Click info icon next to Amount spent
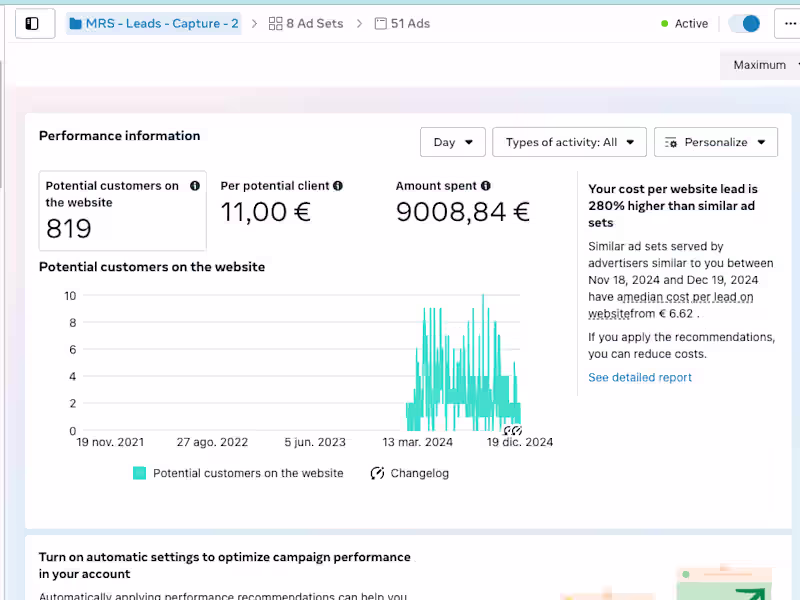The height and width of the screenshot is (600, 800). pos(486,186)
